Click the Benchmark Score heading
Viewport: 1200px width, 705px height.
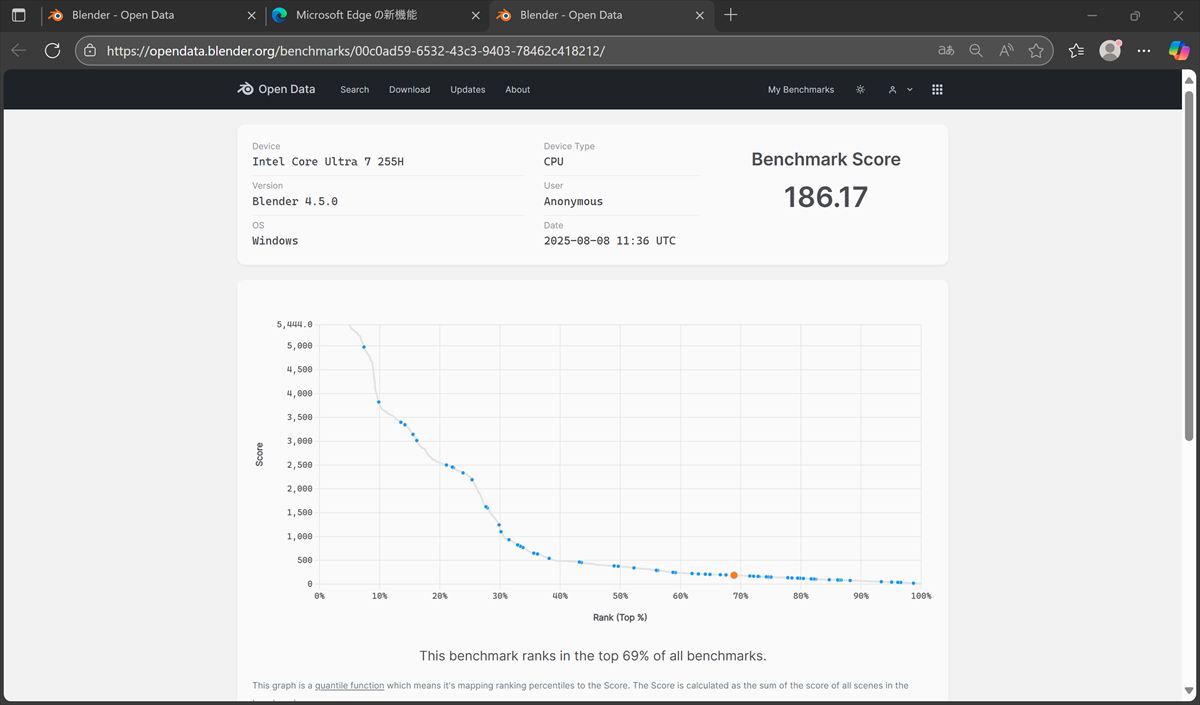pos(826,159)
